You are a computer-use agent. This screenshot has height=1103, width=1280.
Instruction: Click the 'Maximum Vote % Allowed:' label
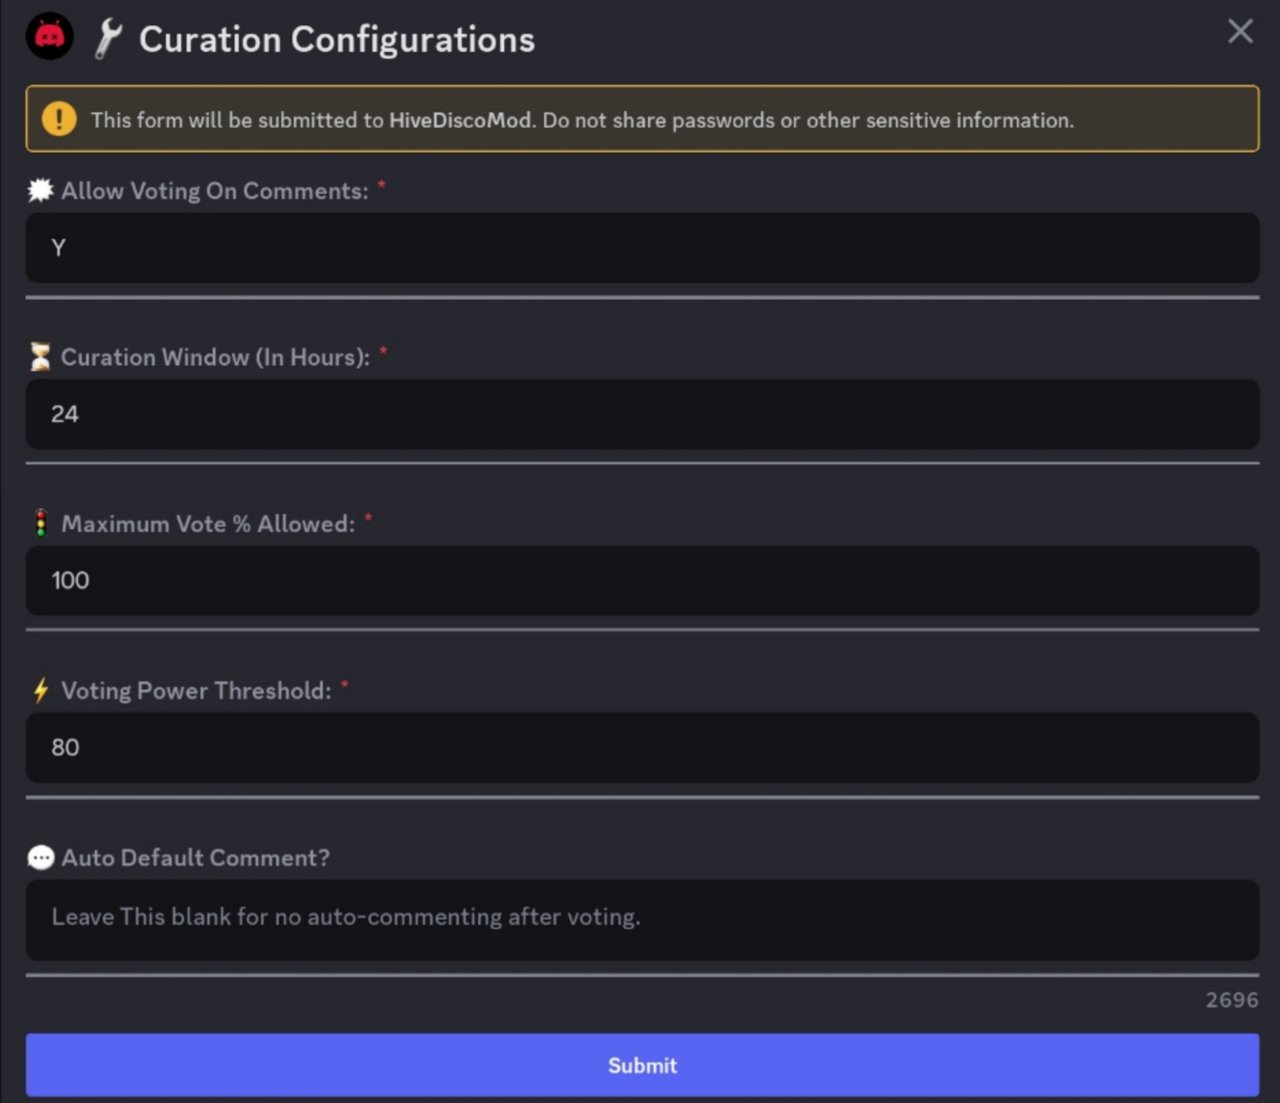point(208,524)
